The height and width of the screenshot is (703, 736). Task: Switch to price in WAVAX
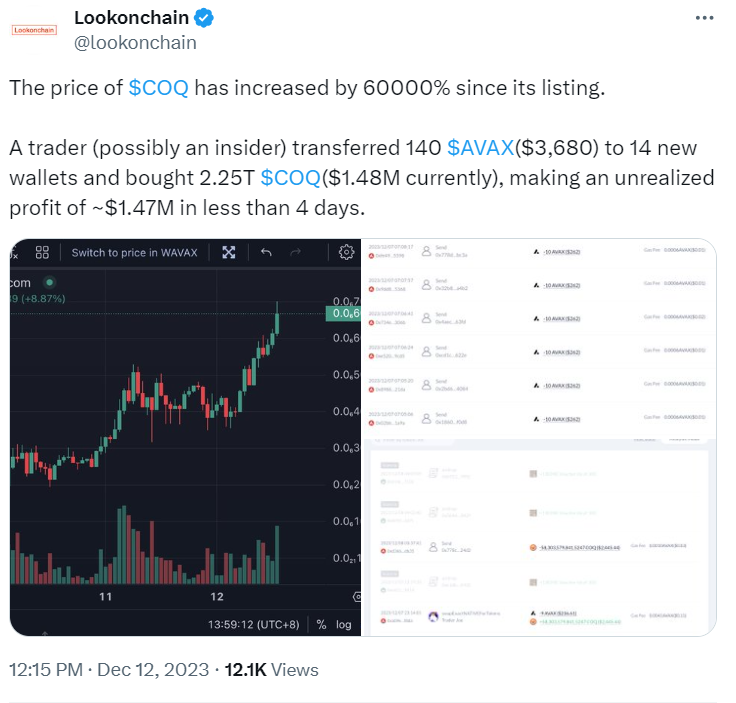point(134,252)
